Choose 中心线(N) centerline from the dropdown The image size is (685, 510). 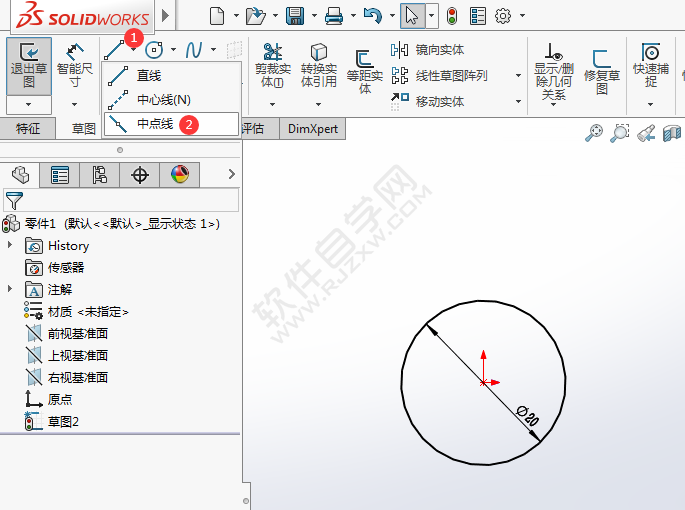172,100
